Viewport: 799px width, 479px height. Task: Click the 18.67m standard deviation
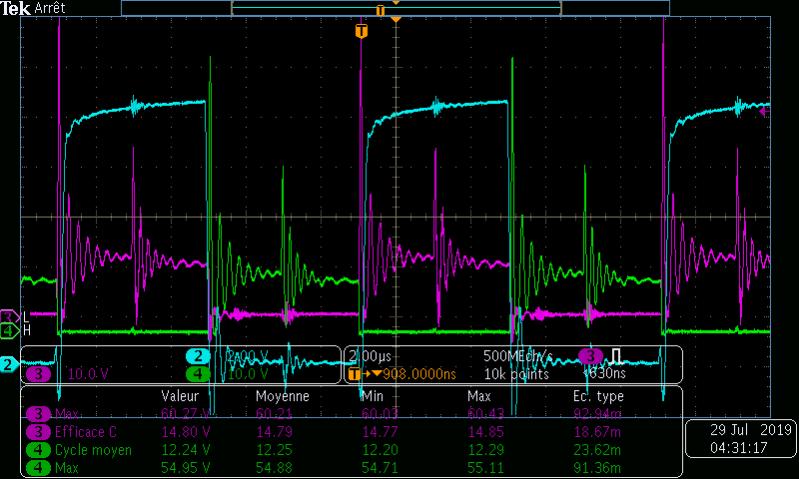(597, 432)
